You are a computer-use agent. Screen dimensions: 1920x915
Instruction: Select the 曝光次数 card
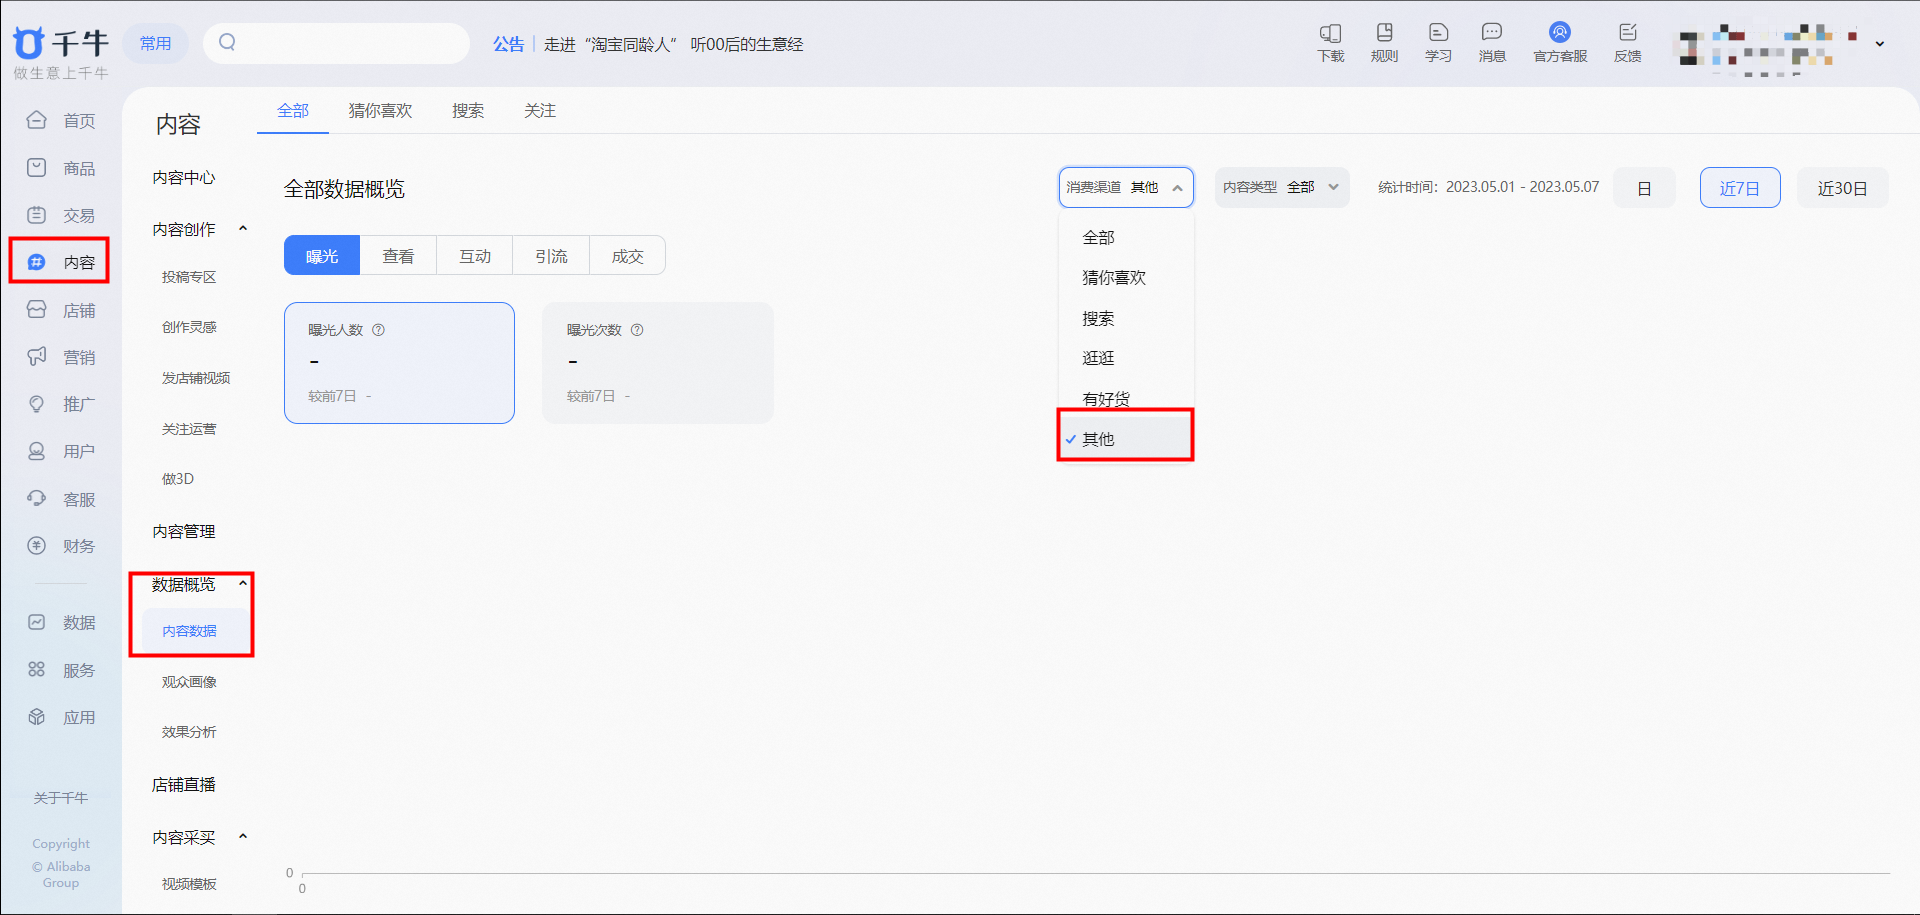tap(657, 363)
